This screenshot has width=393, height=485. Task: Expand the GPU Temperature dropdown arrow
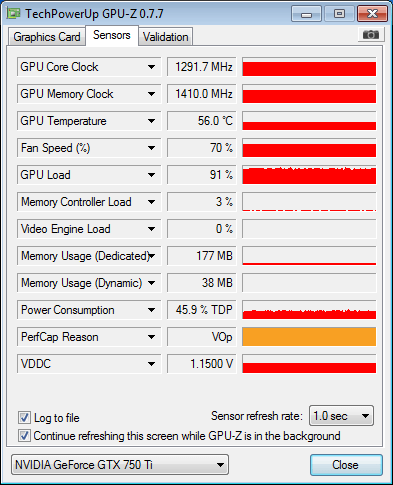tap(151, 121)
